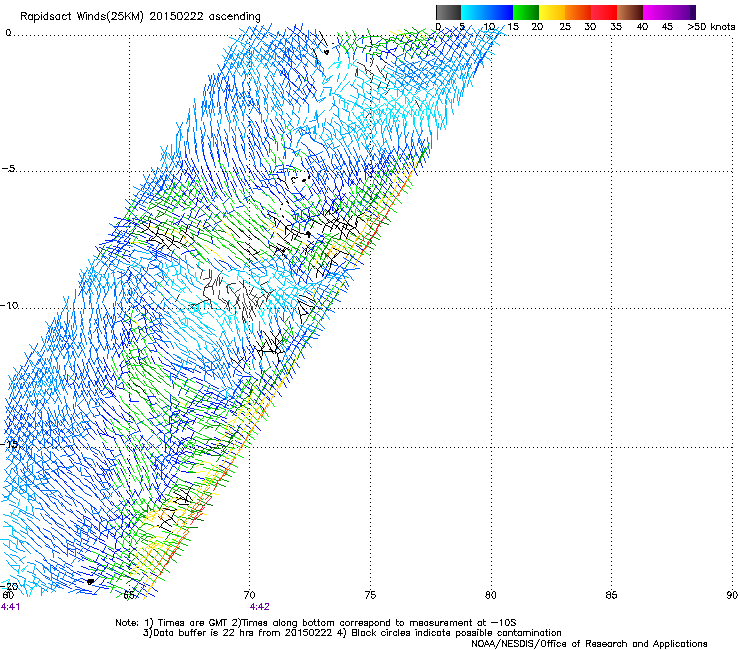Click latitude axis label '-20'

(x=9, y=586)
